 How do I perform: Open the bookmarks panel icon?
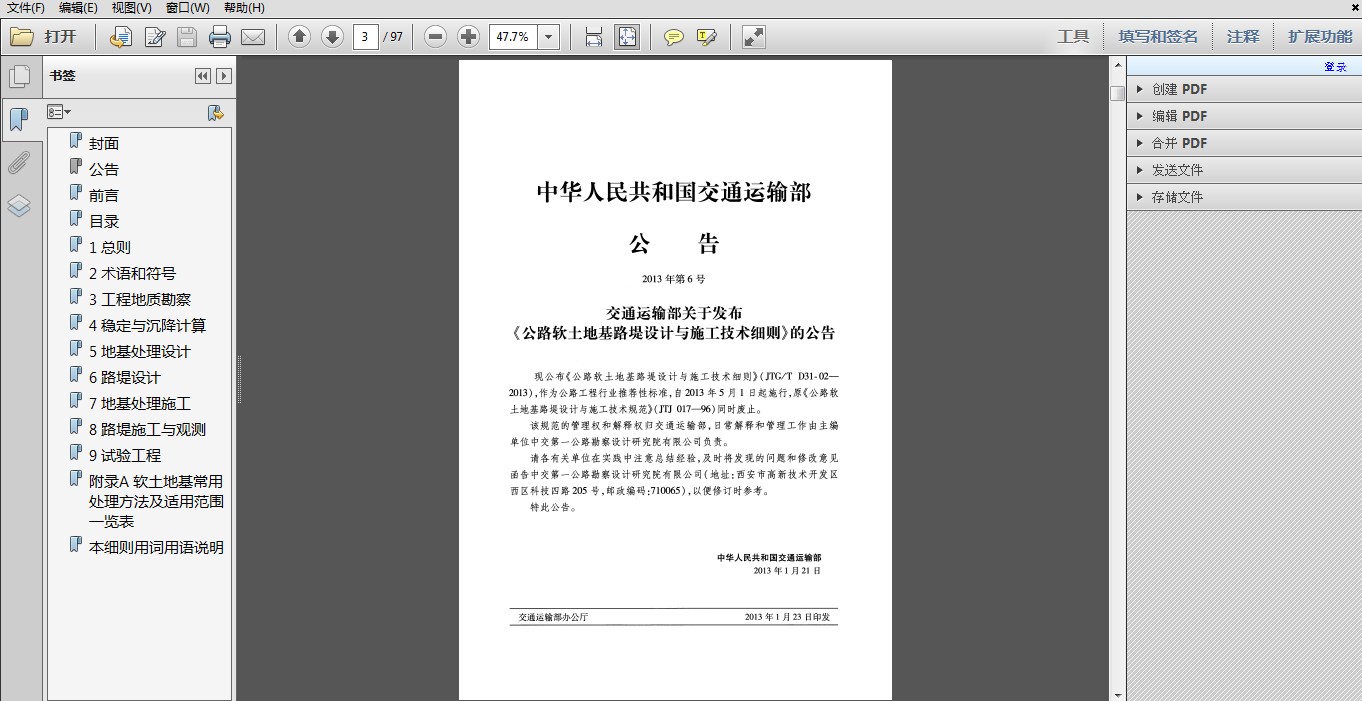(x=18, y=120)
